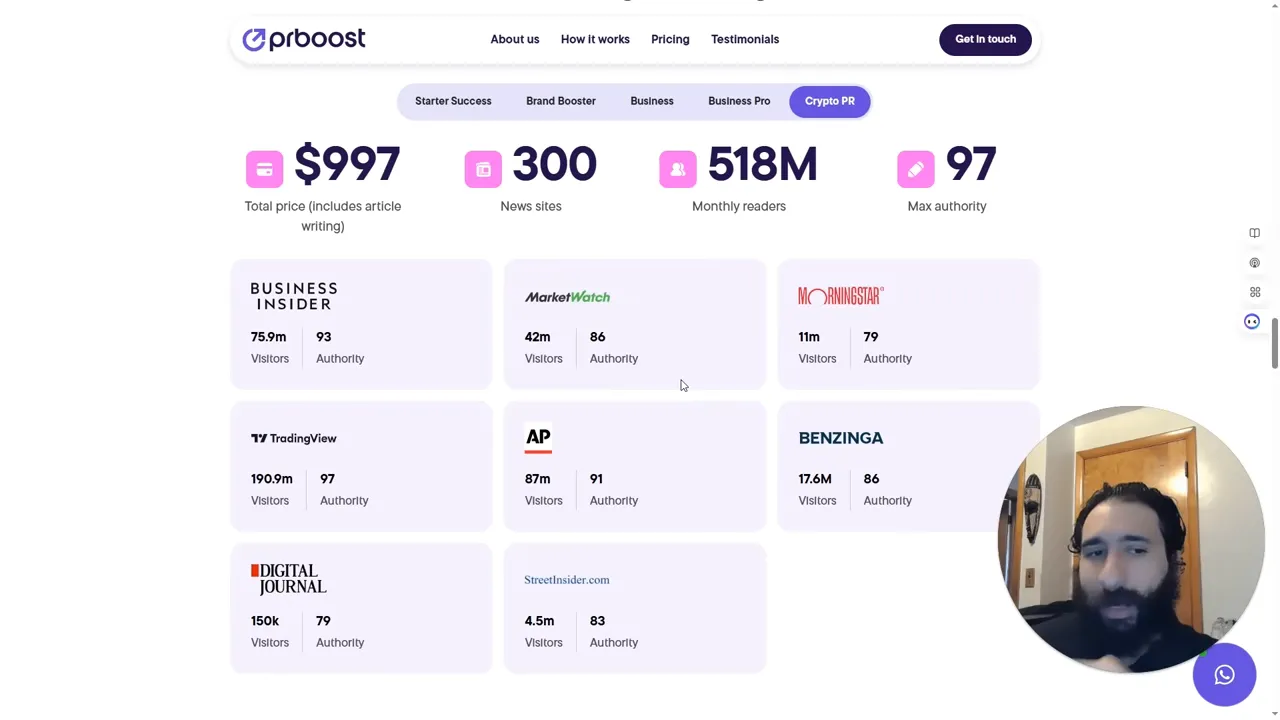1280x720 pixels.
Task: Click Morningstar's 11m visitors value
Action: 809,337
